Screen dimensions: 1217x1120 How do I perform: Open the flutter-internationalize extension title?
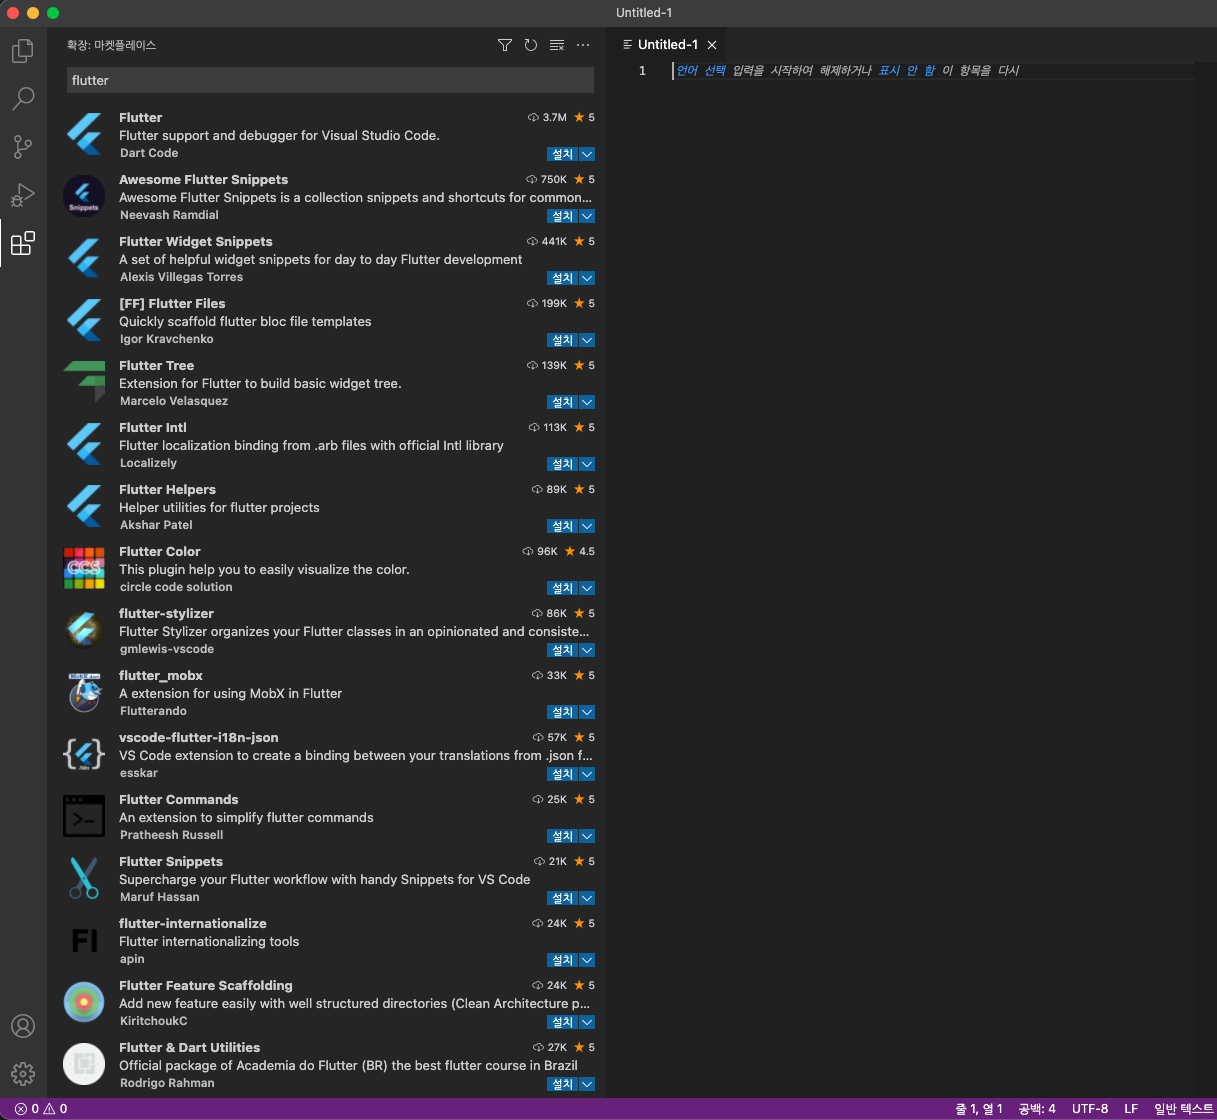193,923
